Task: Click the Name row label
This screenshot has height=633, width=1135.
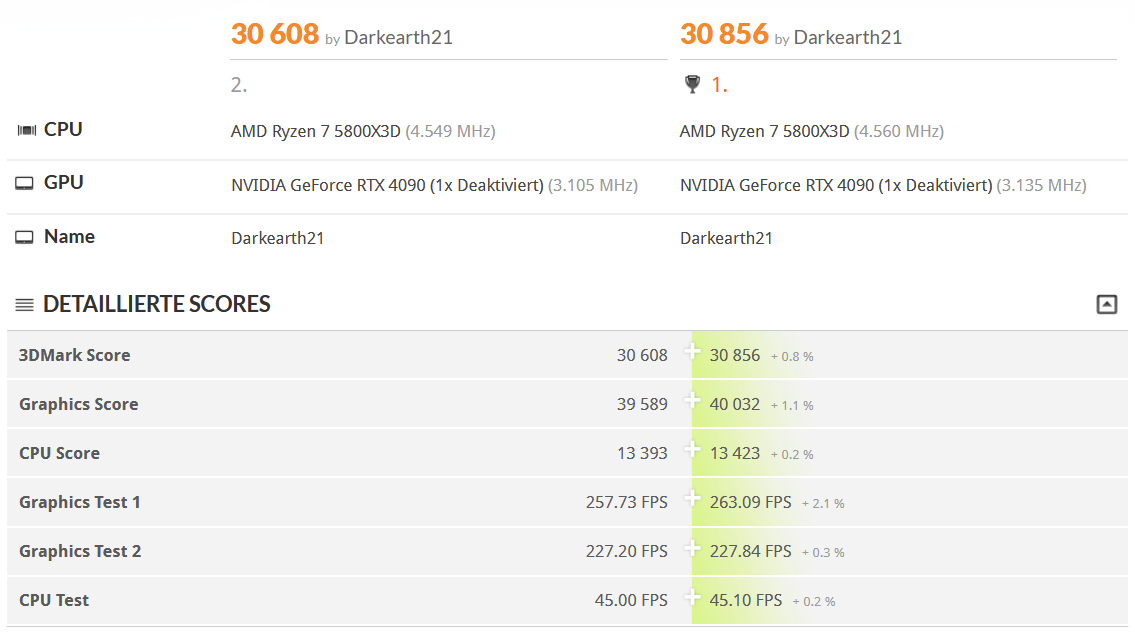Action: point(69,237)
